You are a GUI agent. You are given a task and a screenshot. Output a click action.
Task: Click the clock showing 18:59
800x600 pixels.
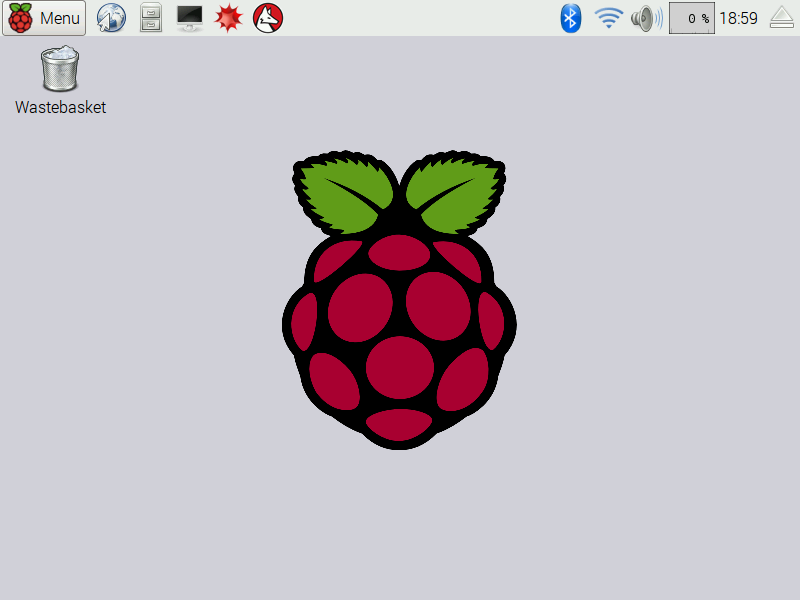click(x=738, y=18)
